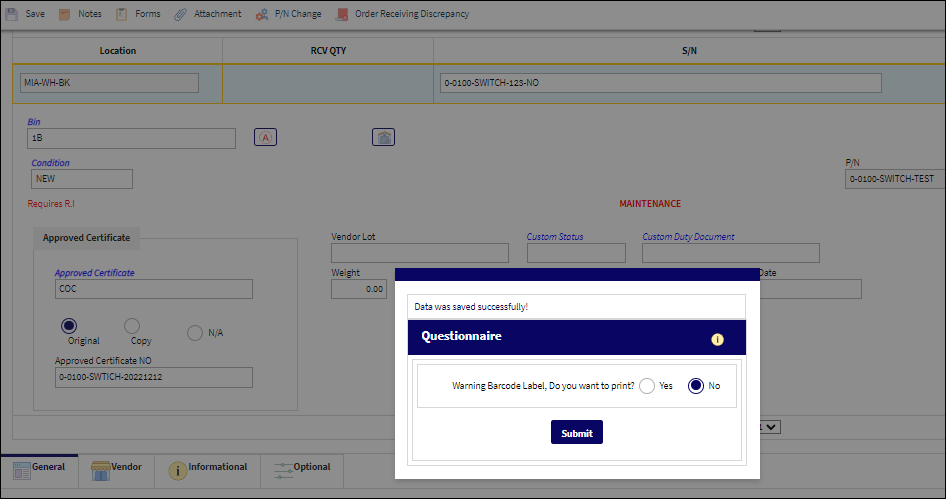Click 'Data was saved successfully!' message
The image size is (946, 499).
coord(471,307)
